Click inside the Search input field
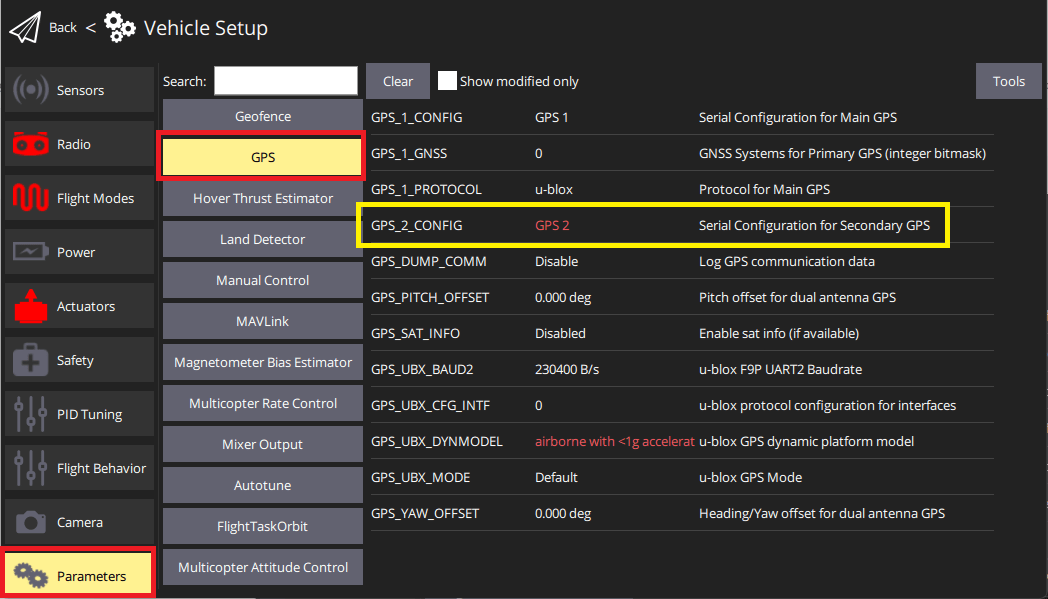The width and height of the screenshot is (1048, 599). [x=285, y=80]
